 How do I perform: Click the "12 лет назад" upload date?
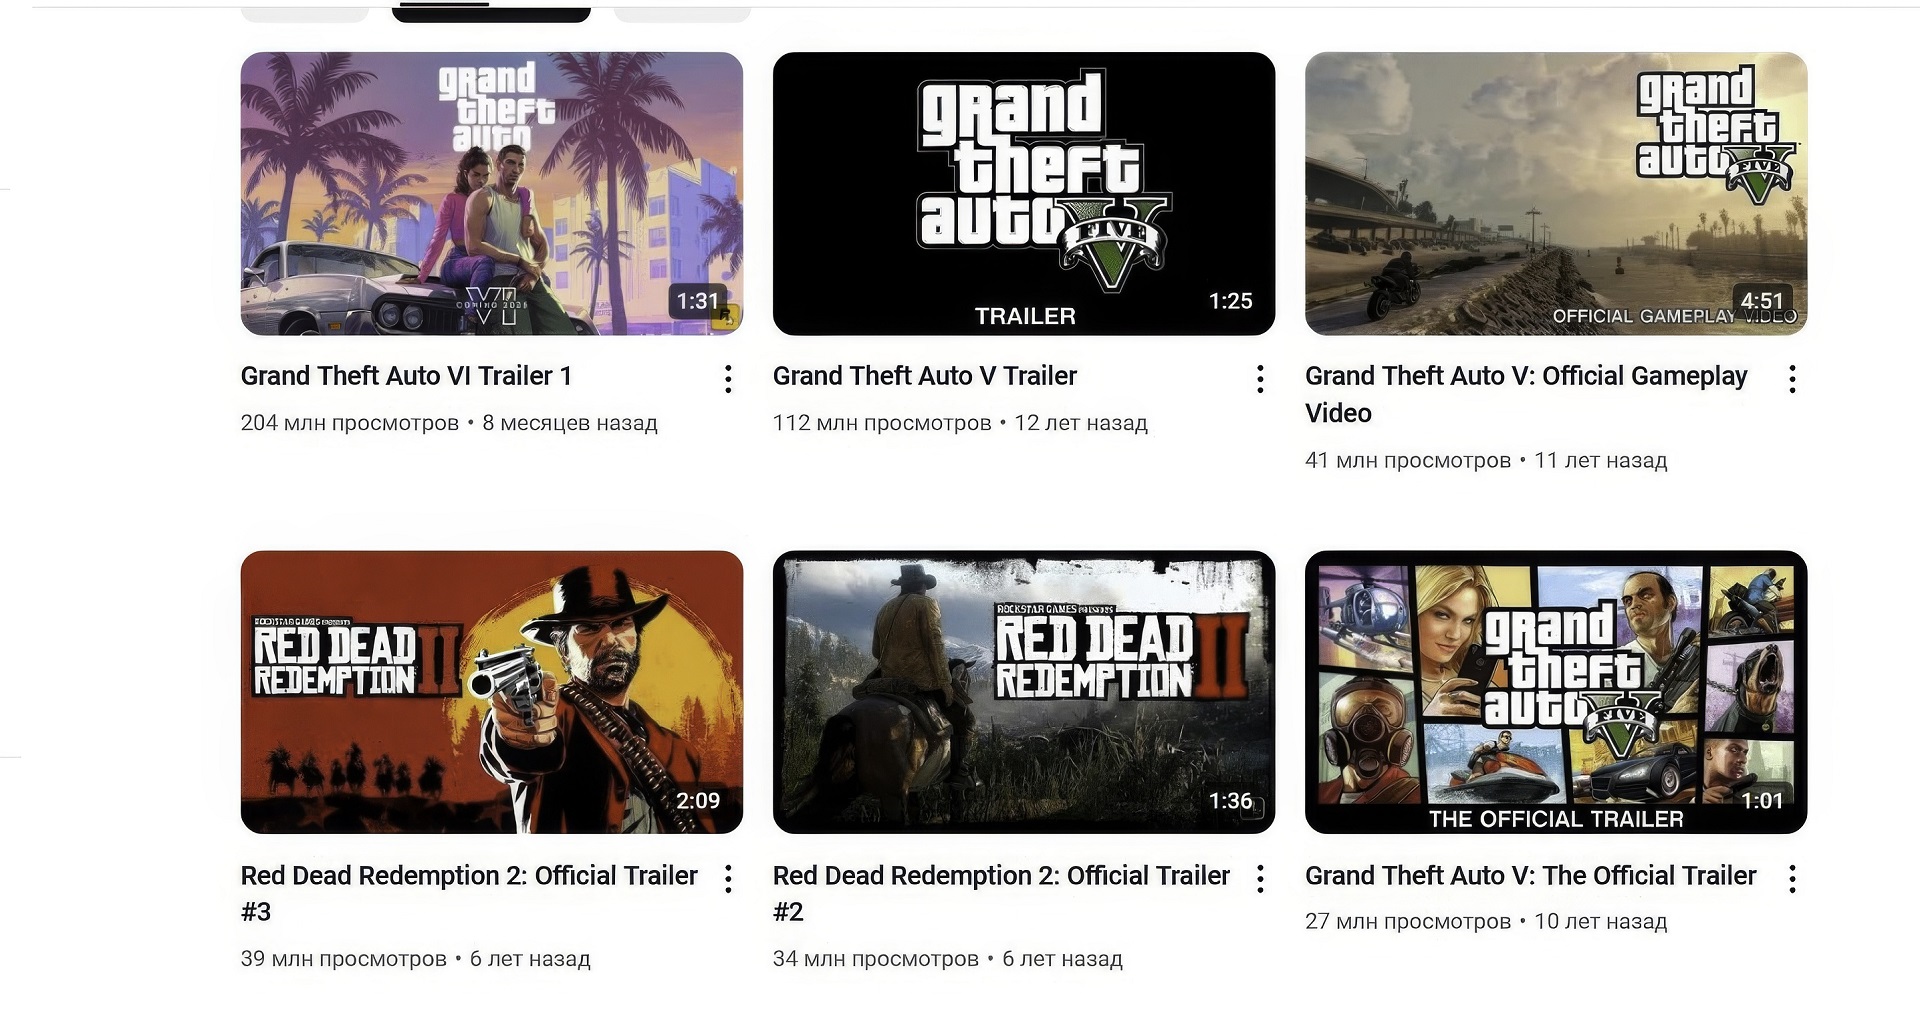1081,423
